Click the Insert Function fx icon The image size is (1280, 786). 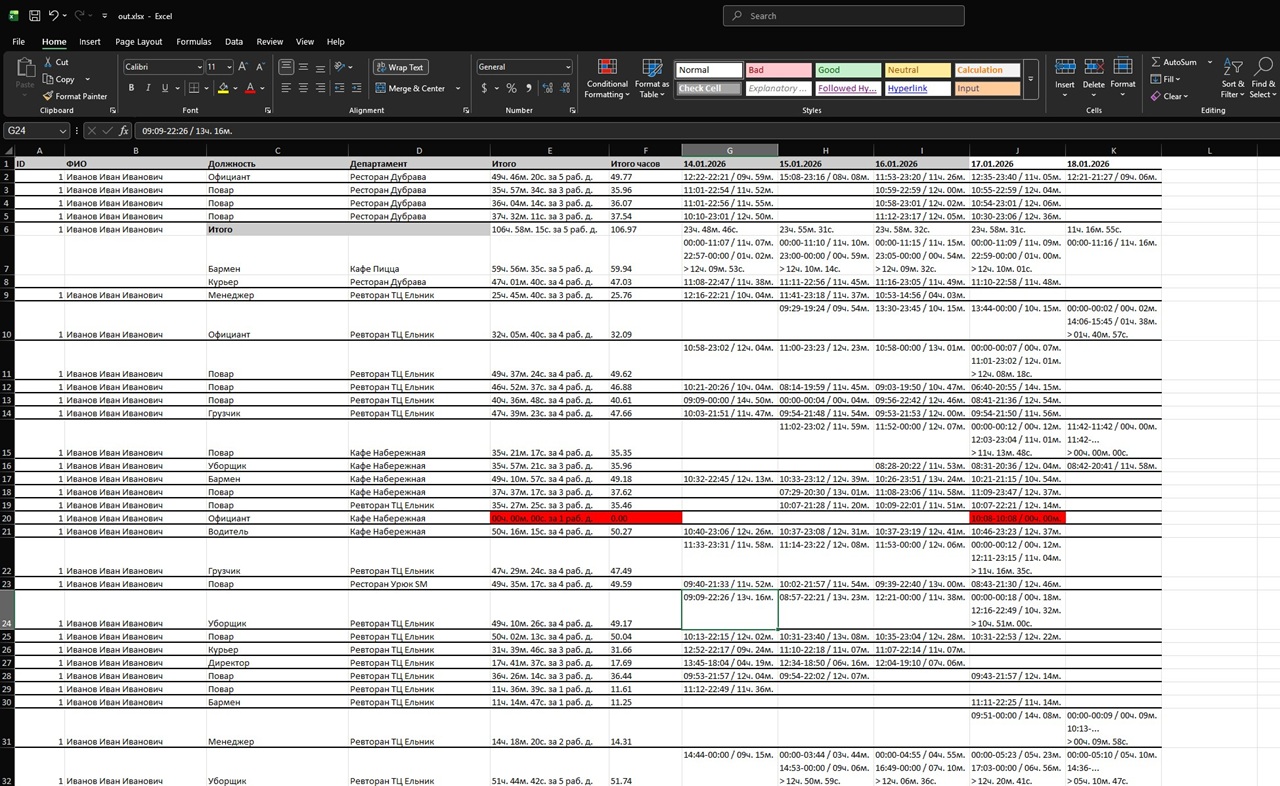124,131
